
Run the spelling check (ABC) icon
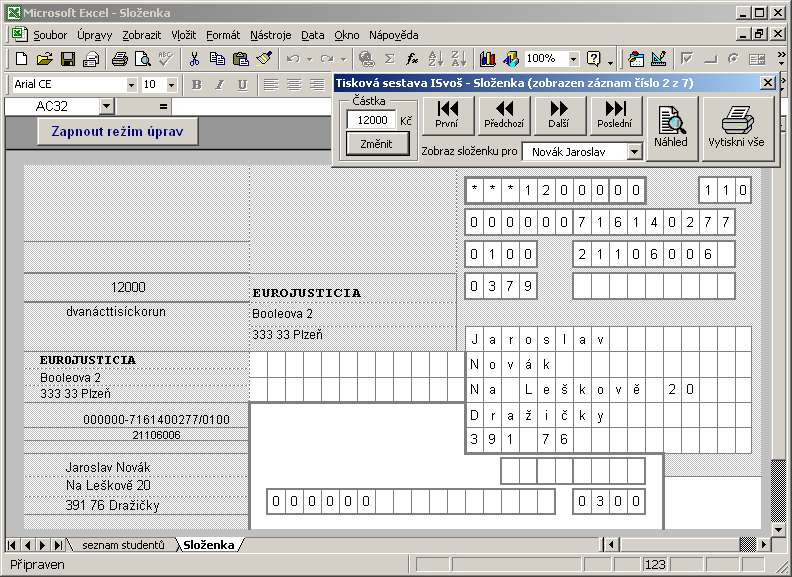tap(166, 59)
